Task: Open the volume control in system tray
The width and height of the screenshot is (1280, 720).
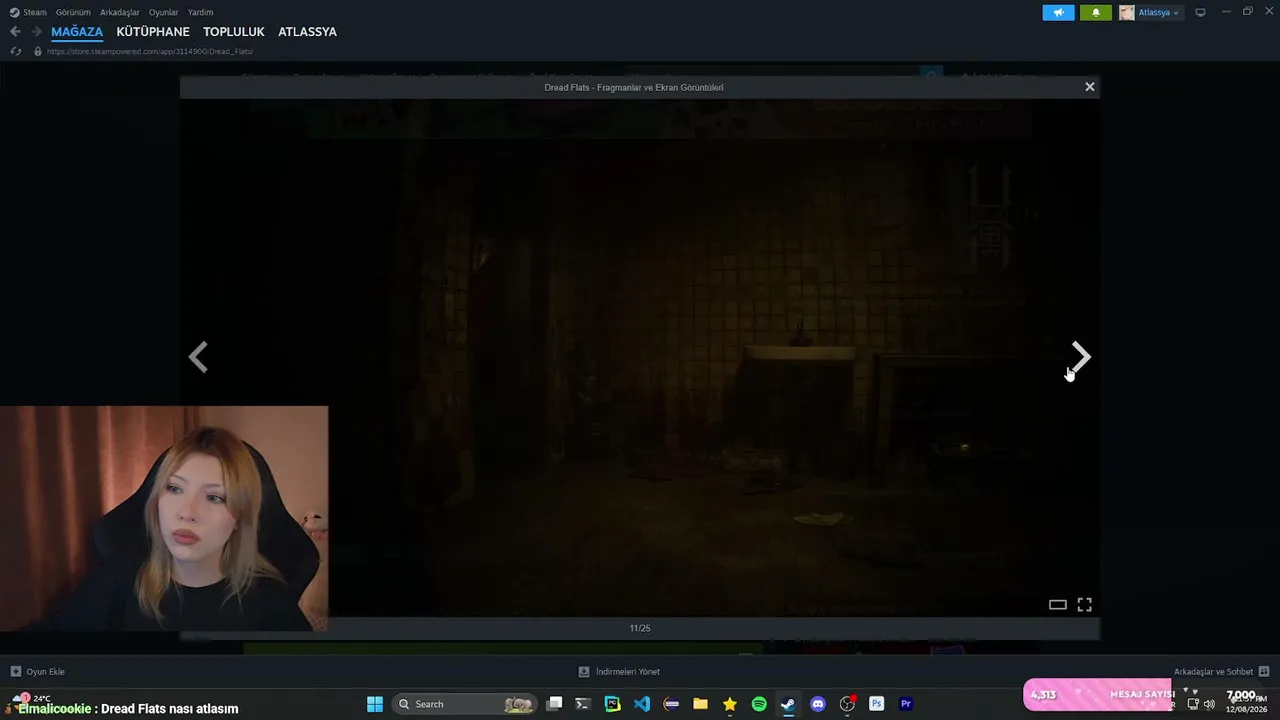Action: coord(1209,704)
